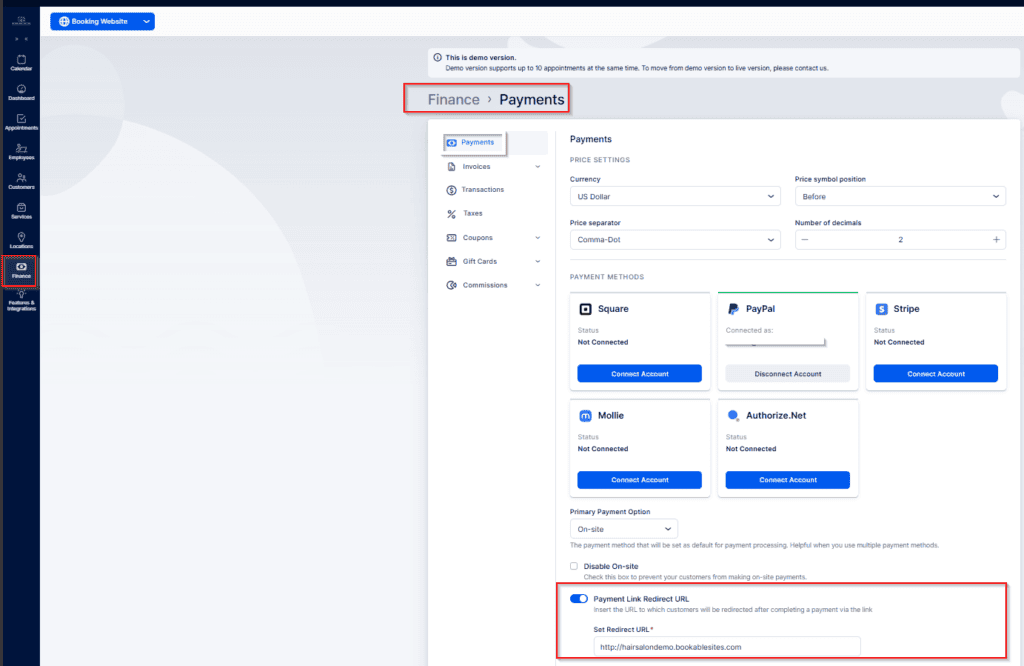Click the Commissions pie icon
Screen dimensions: 1024x666
[451, 285]
